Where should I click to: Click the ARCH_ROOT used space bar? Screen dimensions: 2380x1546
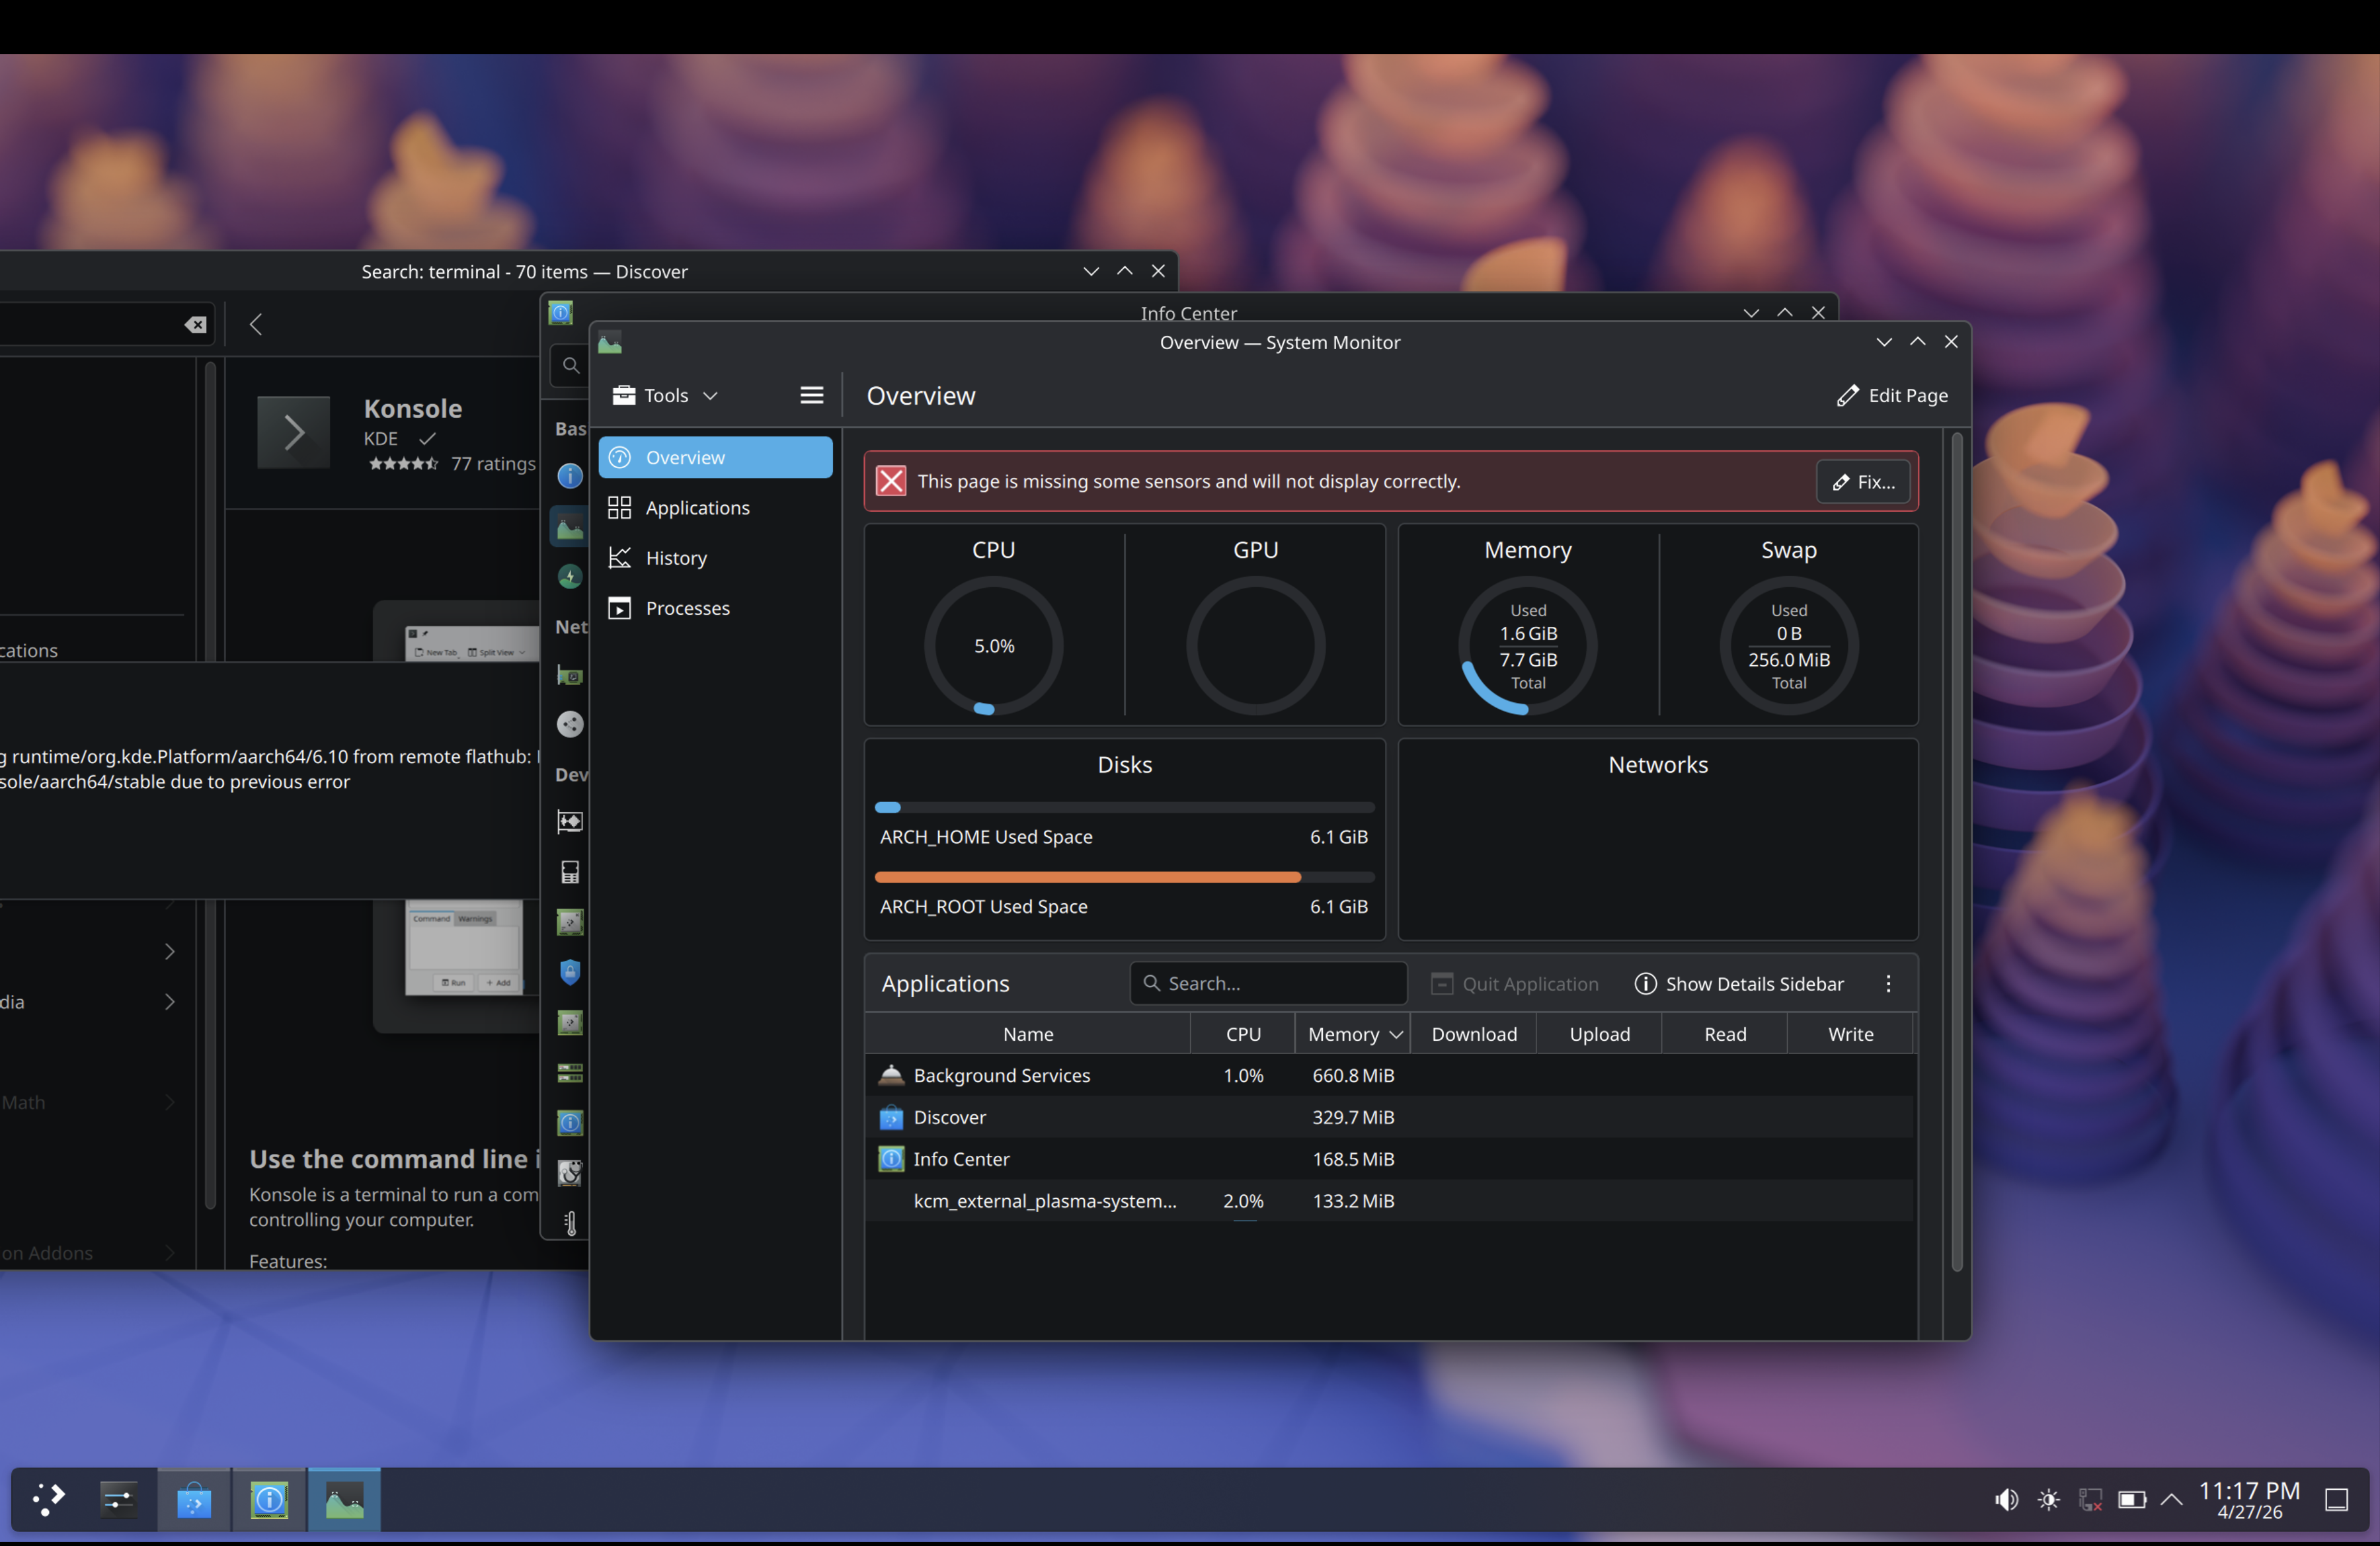coord(1124,877)
